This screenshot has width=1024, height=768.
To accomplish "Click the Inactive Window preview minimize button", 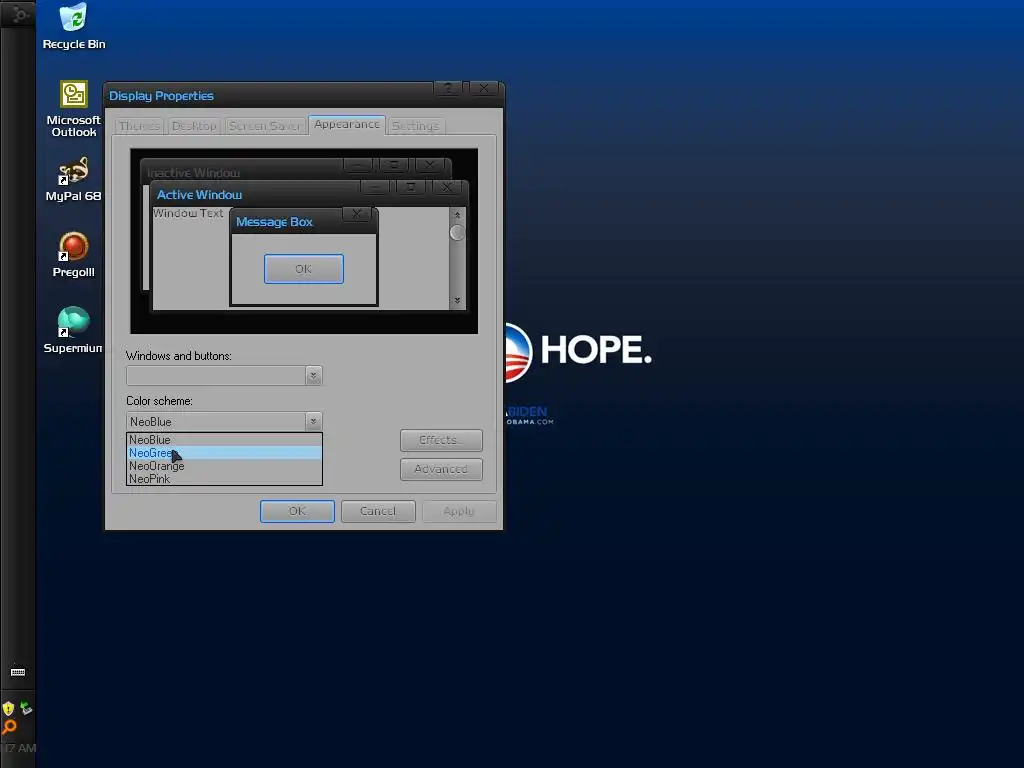I will [357, 165].
